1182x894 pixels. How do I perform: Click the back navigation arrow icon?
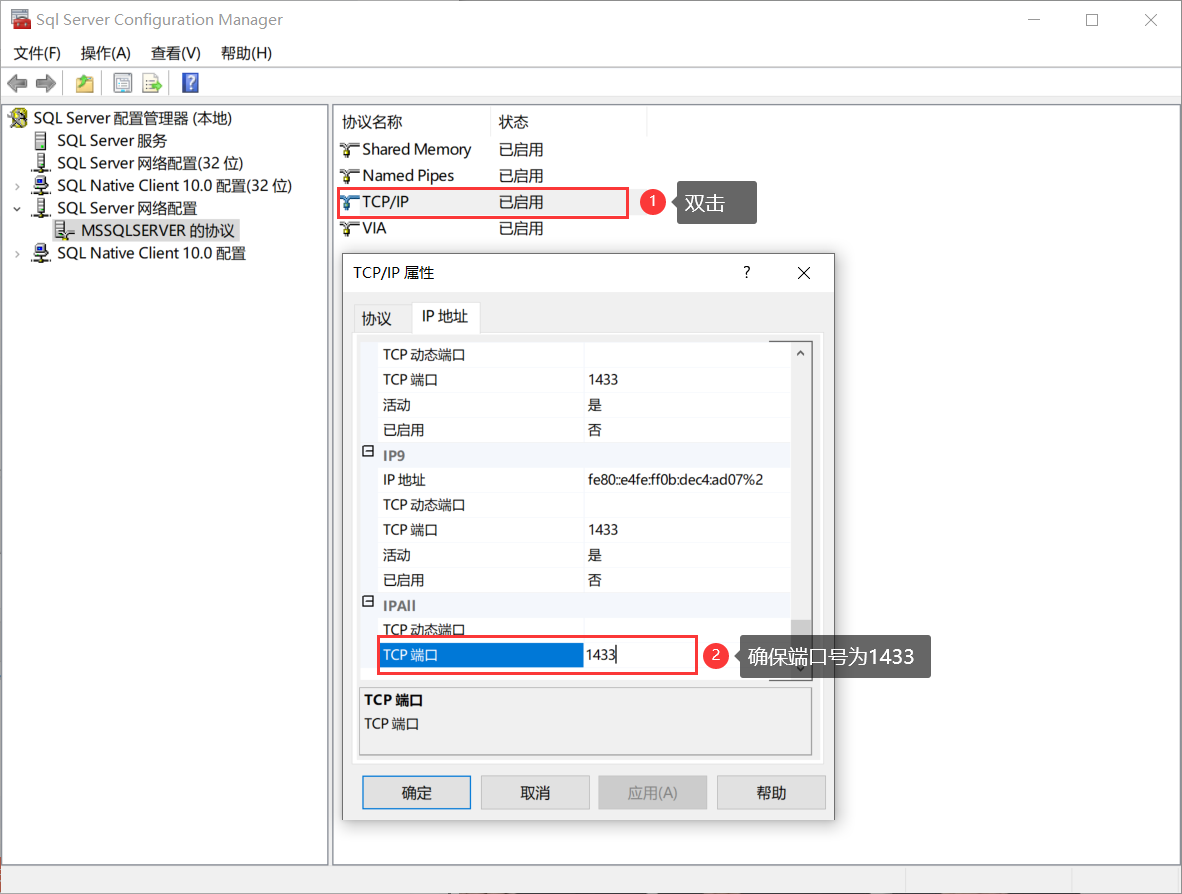click(17, 82)
